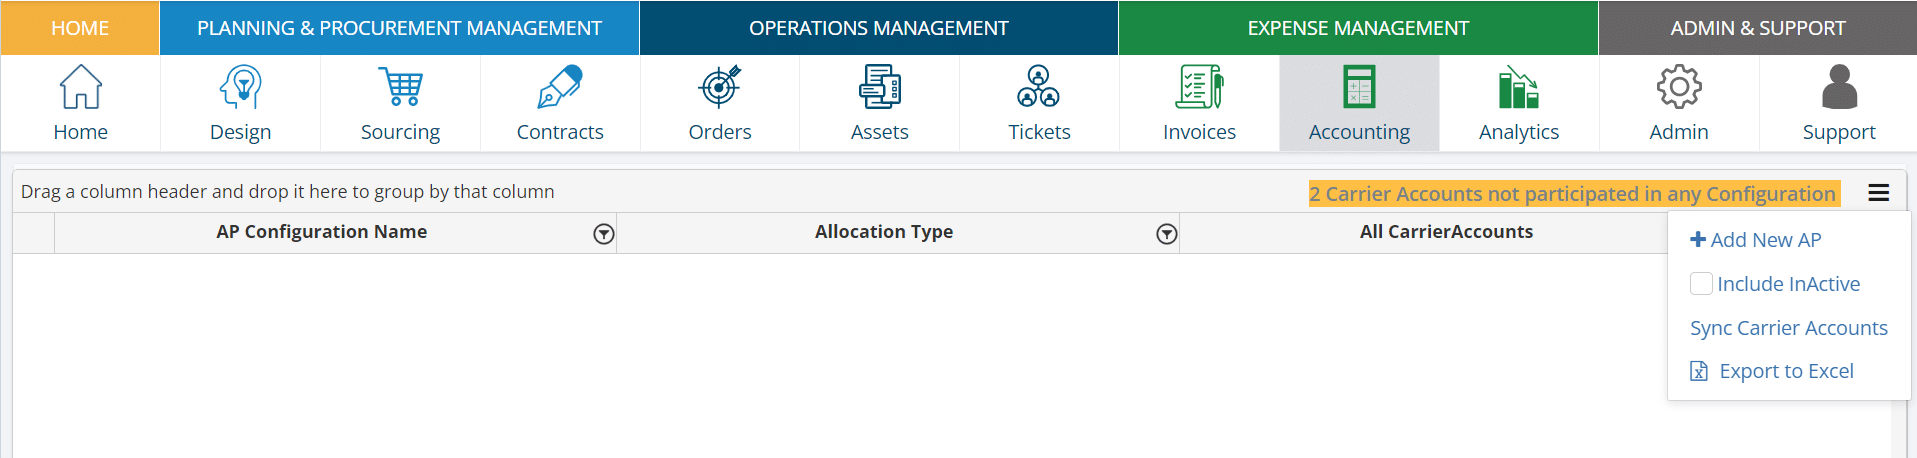Open the Tickets people icon
Screen dimensions: 1917x458
[1039, 87]
